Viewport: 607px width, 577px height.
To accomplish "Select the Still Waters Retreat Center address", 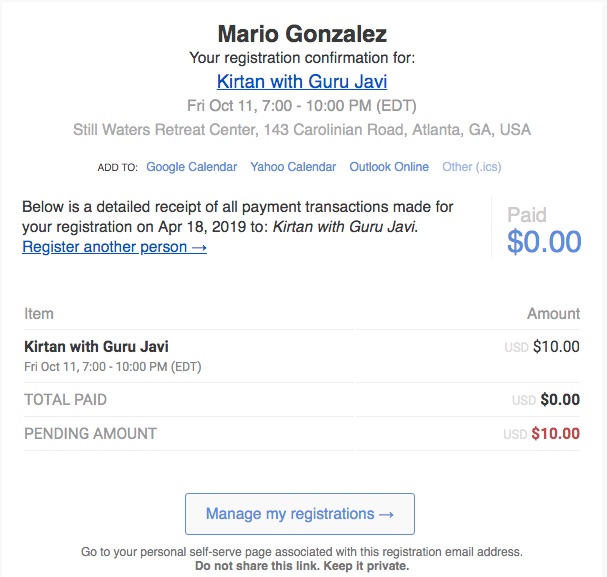I will pos(302,130).
